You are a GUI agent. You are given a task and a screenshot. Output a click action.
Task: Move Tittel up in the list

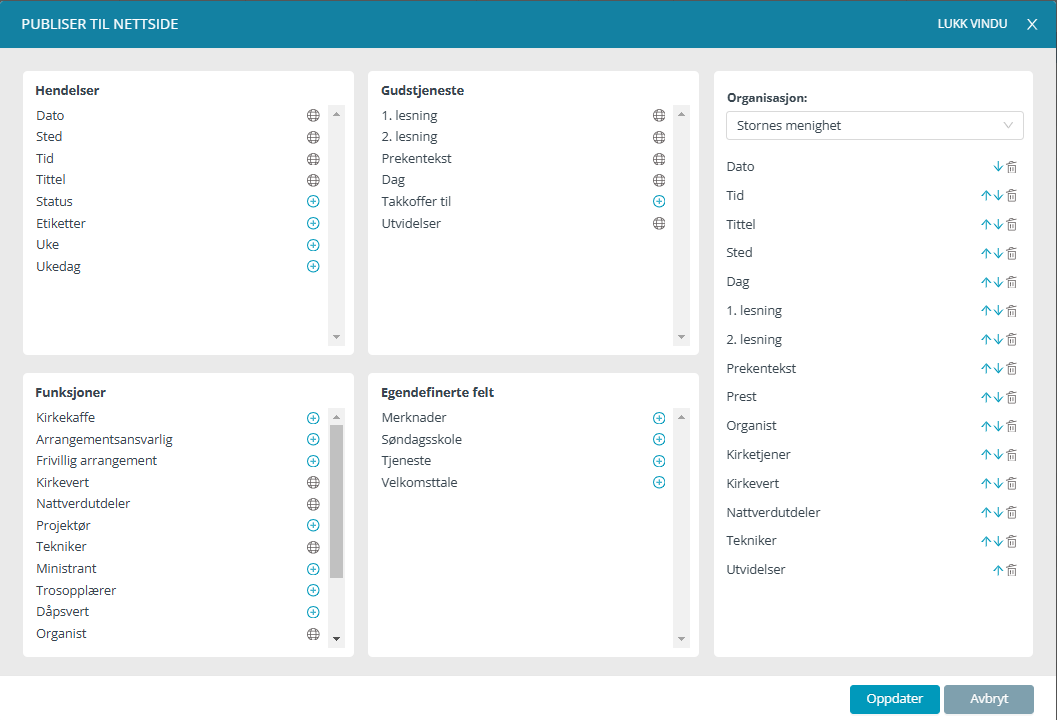[x=985, y=225]
